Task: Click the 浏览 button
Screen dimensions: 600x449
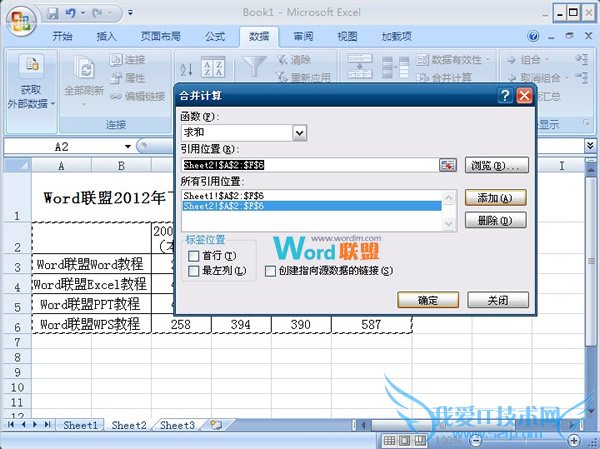Action: (497, 165)
